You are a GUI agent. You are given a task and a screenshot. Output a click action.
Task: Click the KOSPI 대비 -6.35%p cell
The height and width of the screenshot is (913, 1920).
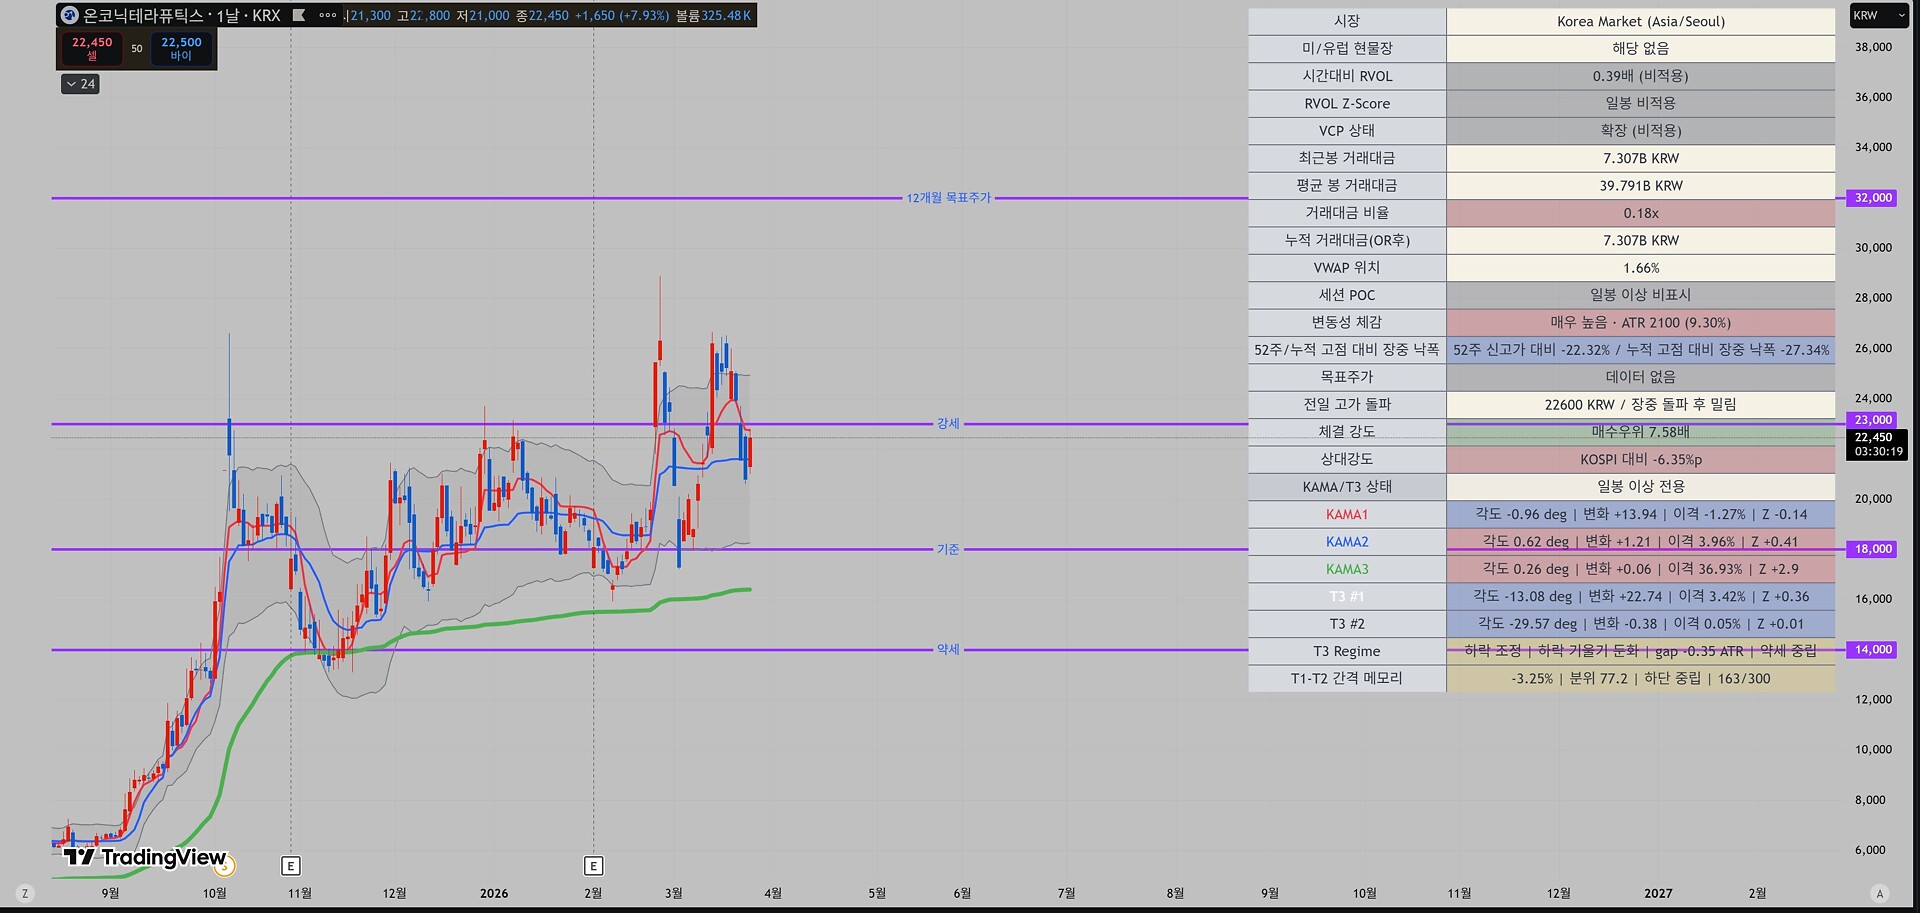[x=1641, y=459]
